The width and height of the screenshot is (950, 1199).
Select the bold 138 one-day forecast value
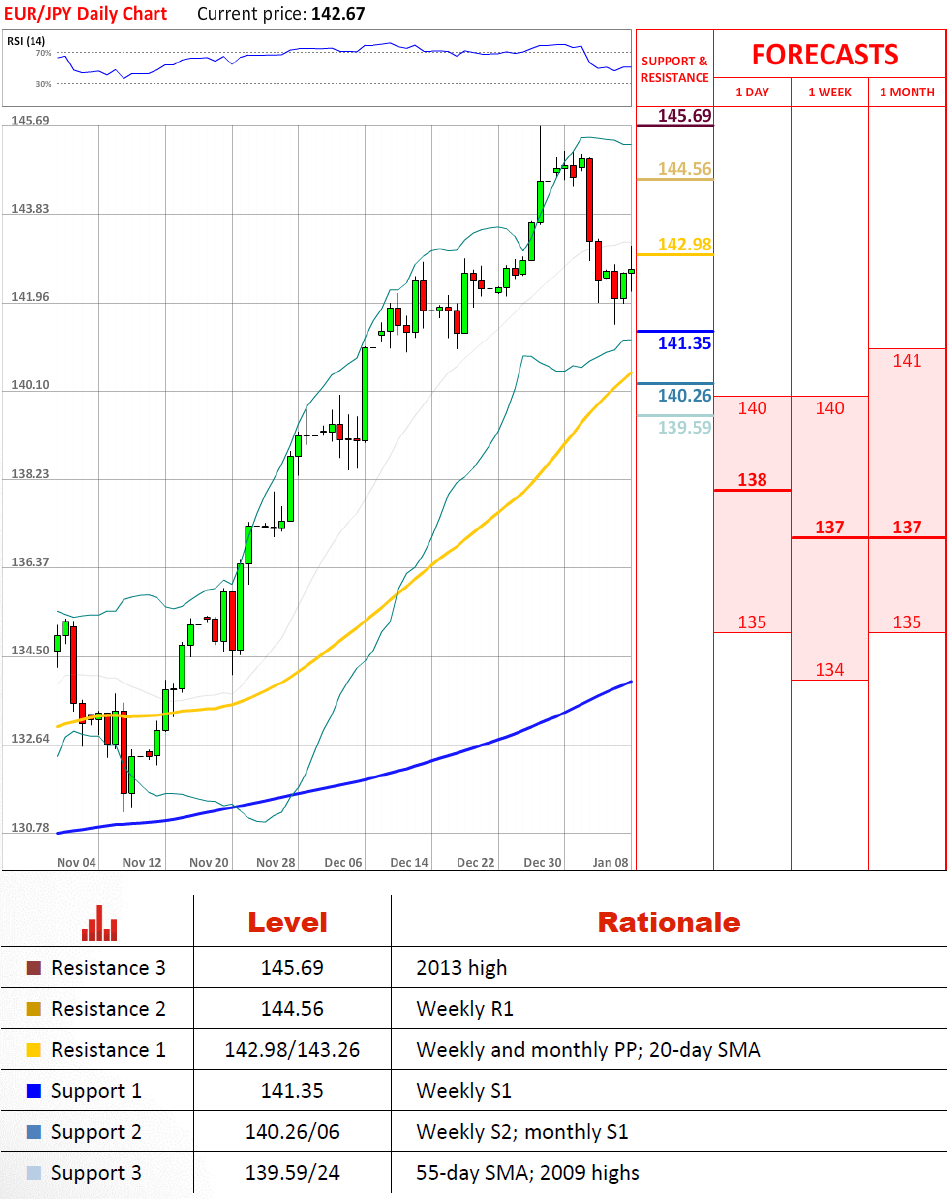[x=752, y=480]
